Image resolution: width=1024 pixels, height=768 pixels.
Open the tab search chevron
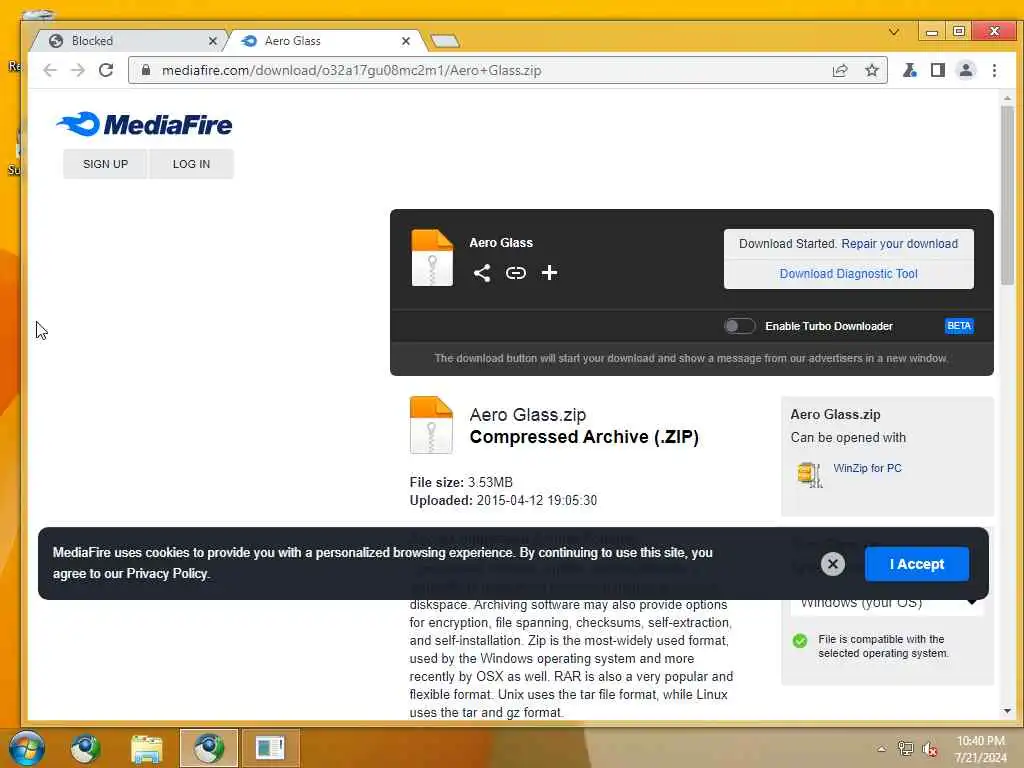(894, 31)
